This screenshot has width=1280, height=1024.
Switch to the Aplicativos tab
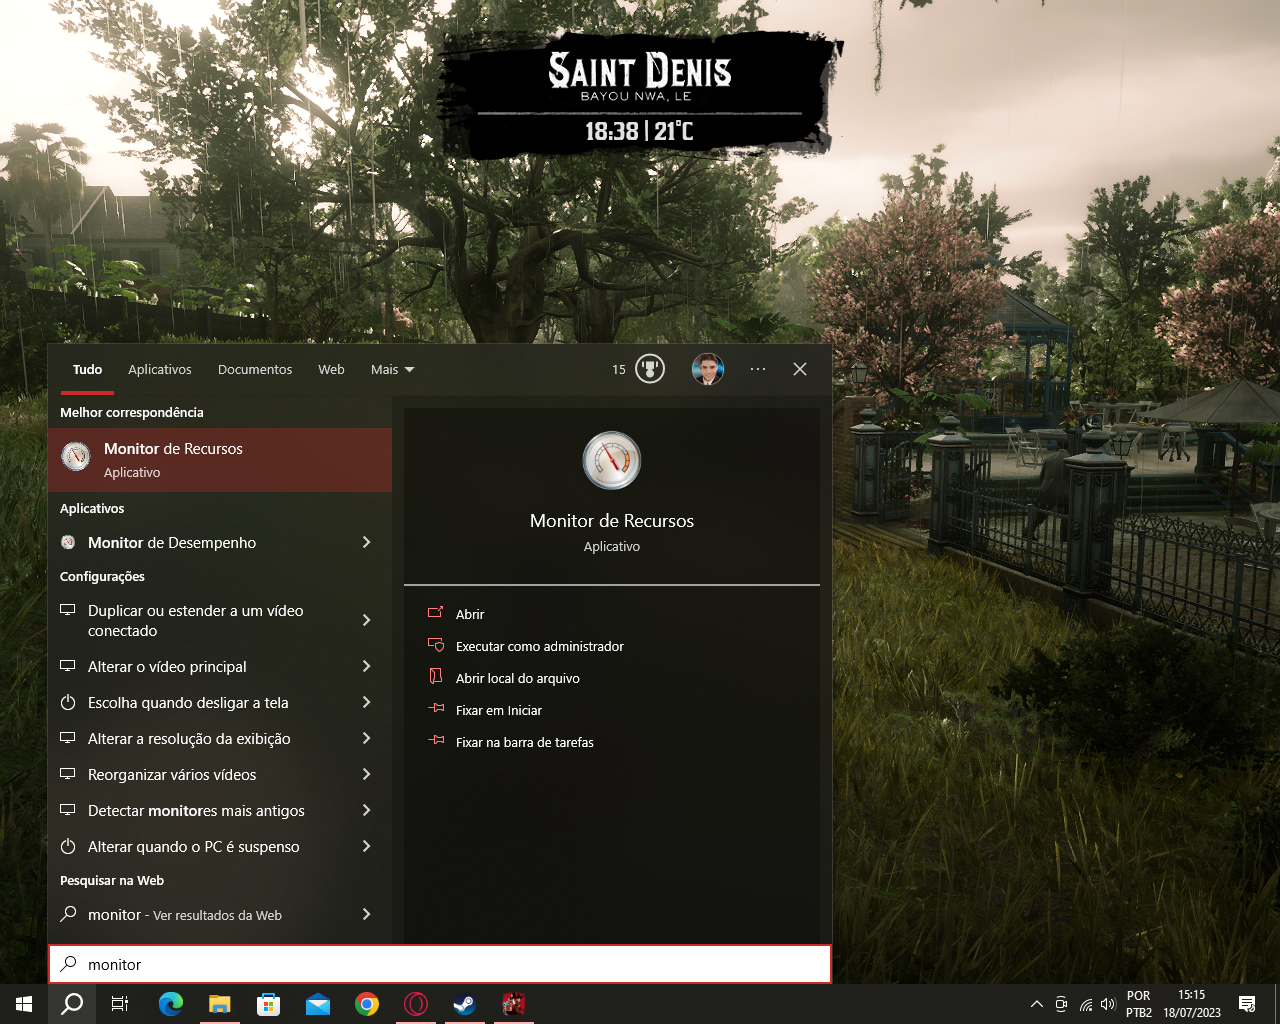coord(160,369)
